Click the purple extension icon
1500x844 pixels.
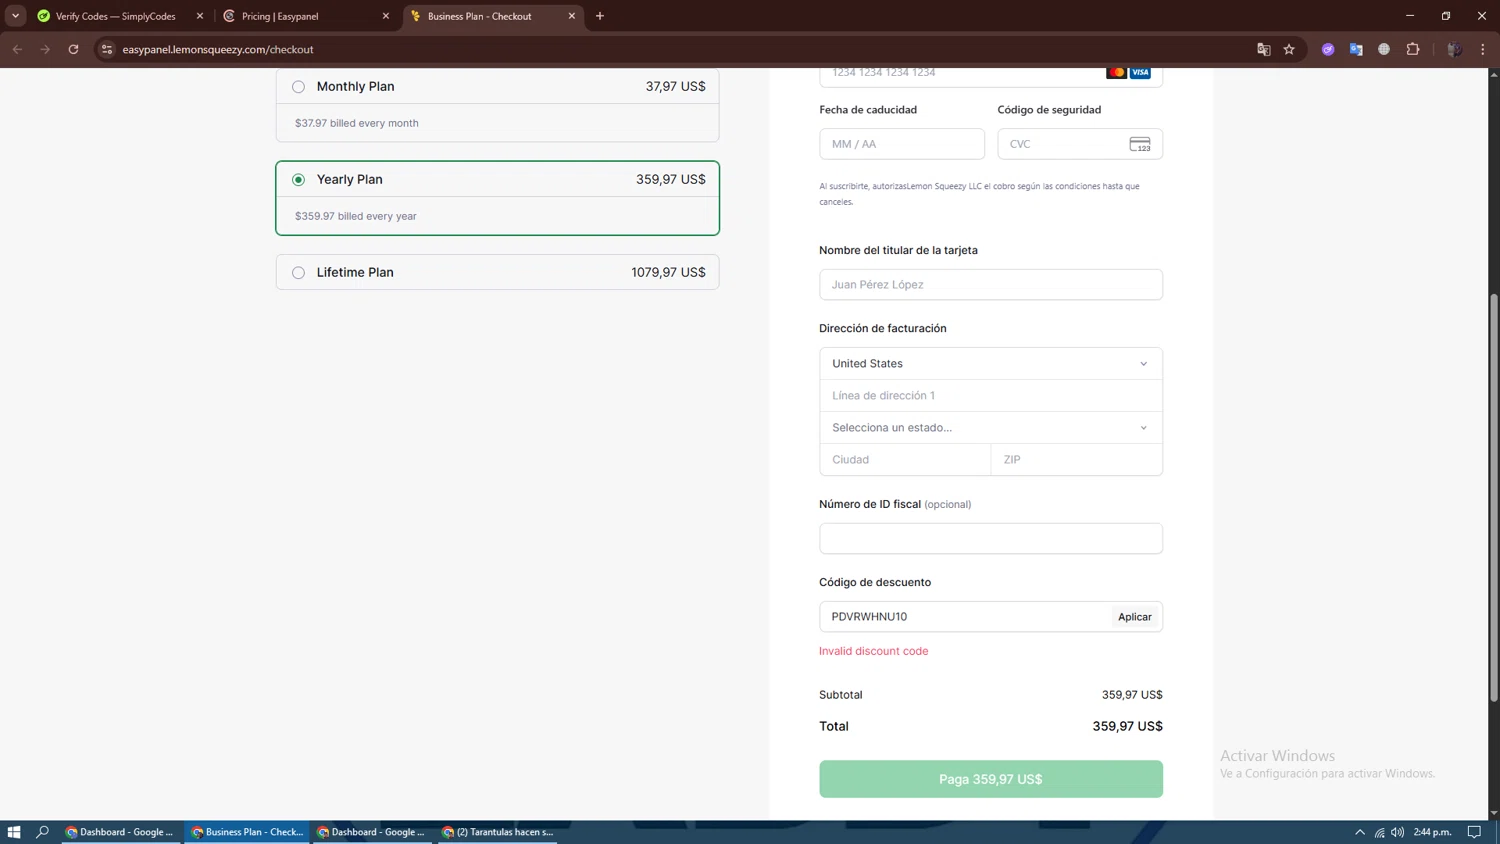(x=1328, y=49)
